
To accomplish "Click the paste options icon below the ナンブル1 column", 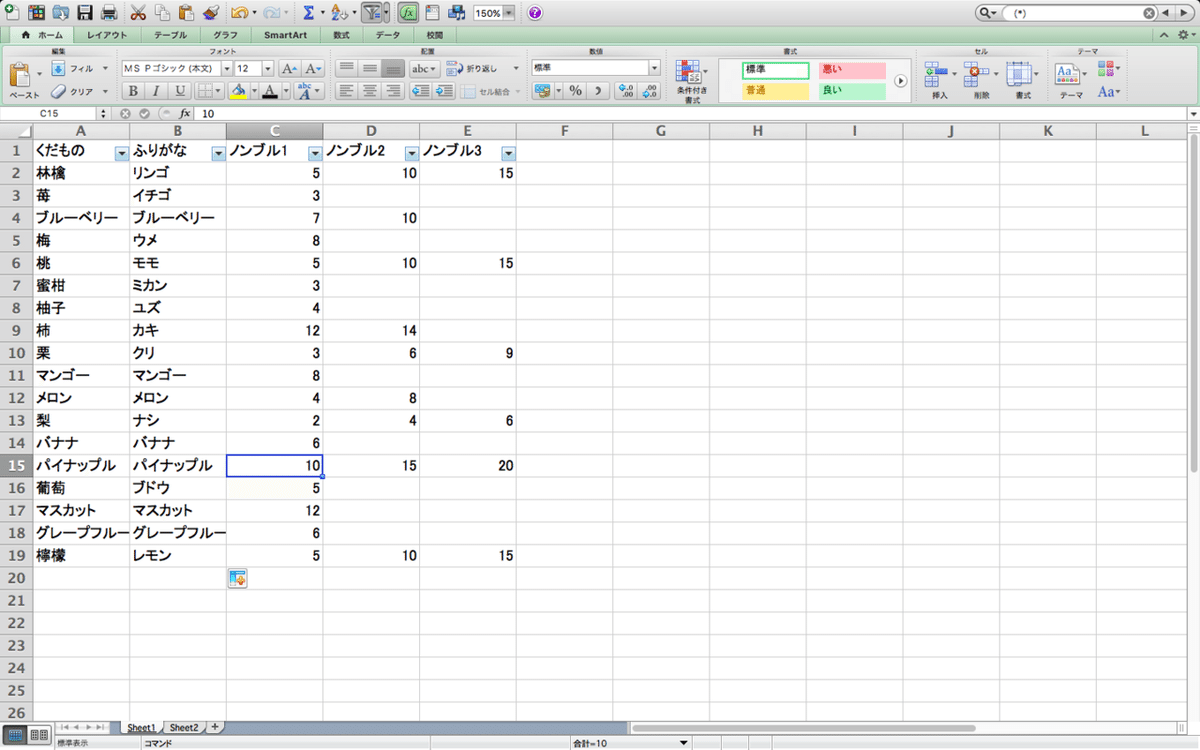I will 237,578.
